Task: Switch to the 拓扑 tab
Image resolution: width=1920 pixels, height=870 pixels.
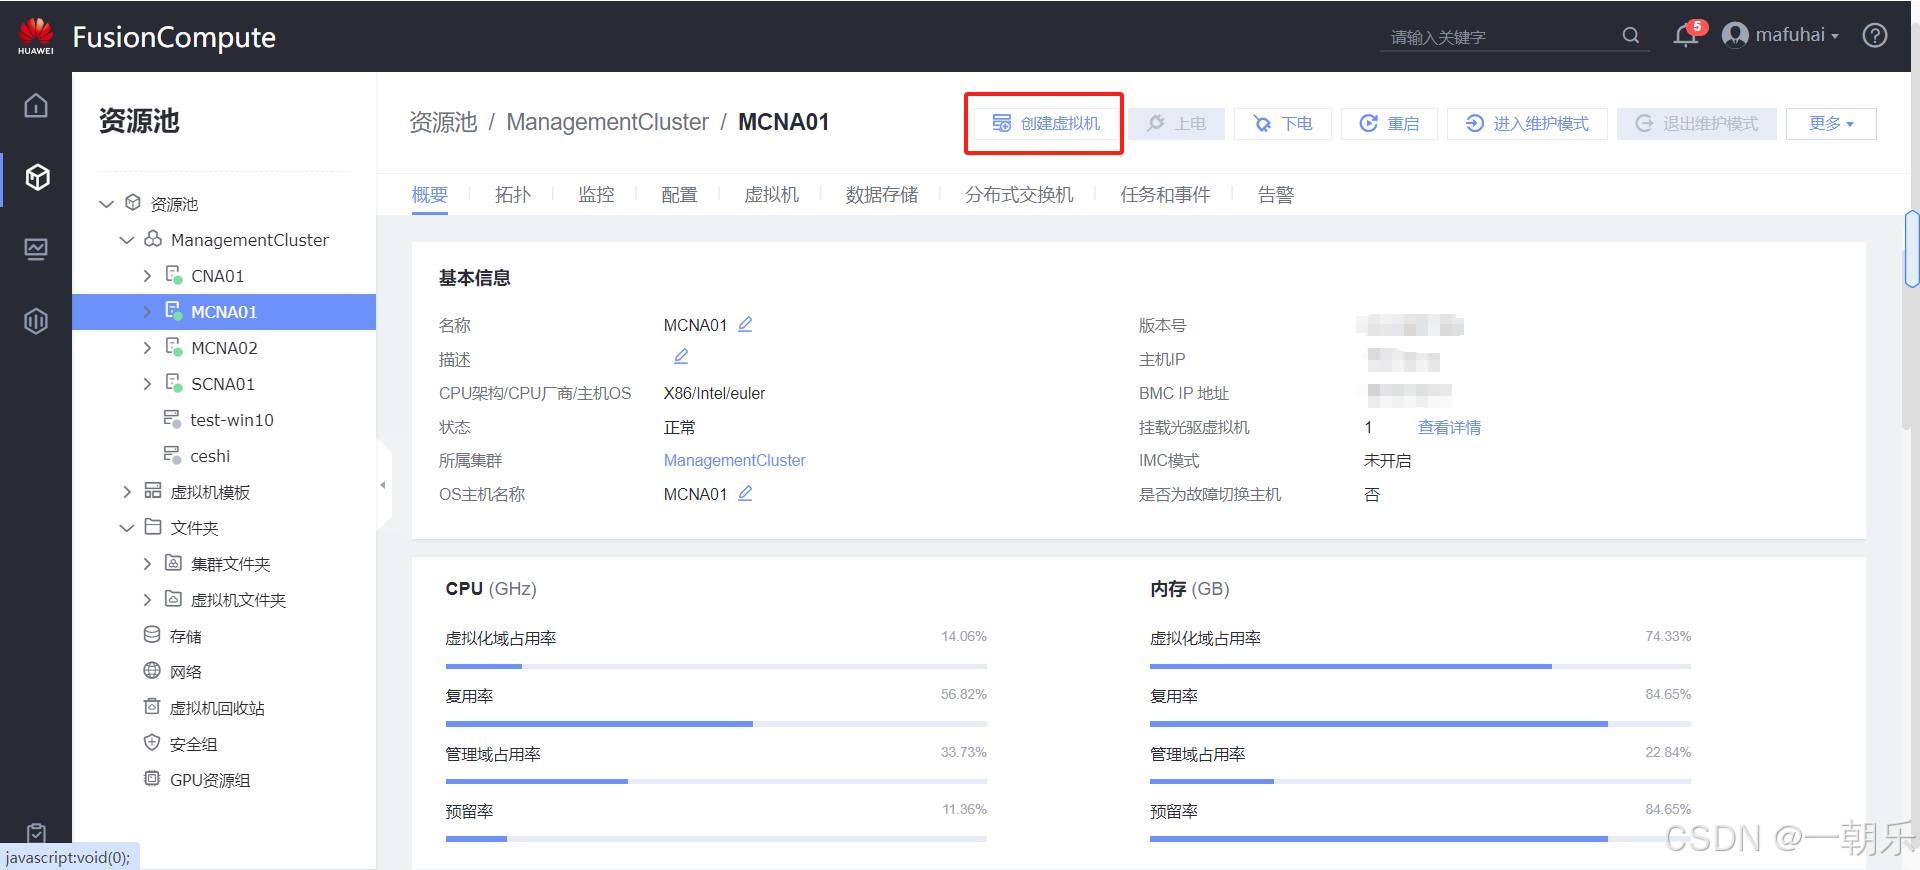Action: 513,194
